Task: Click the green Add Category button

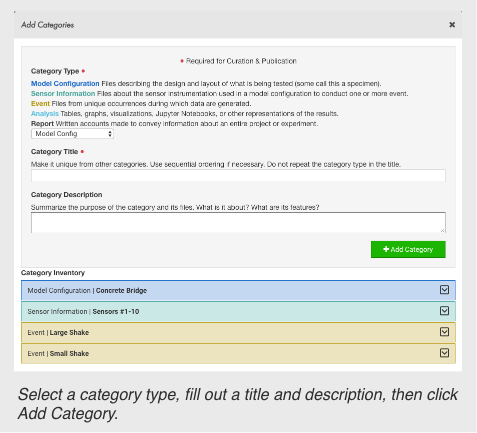Action: coord(408,249)
